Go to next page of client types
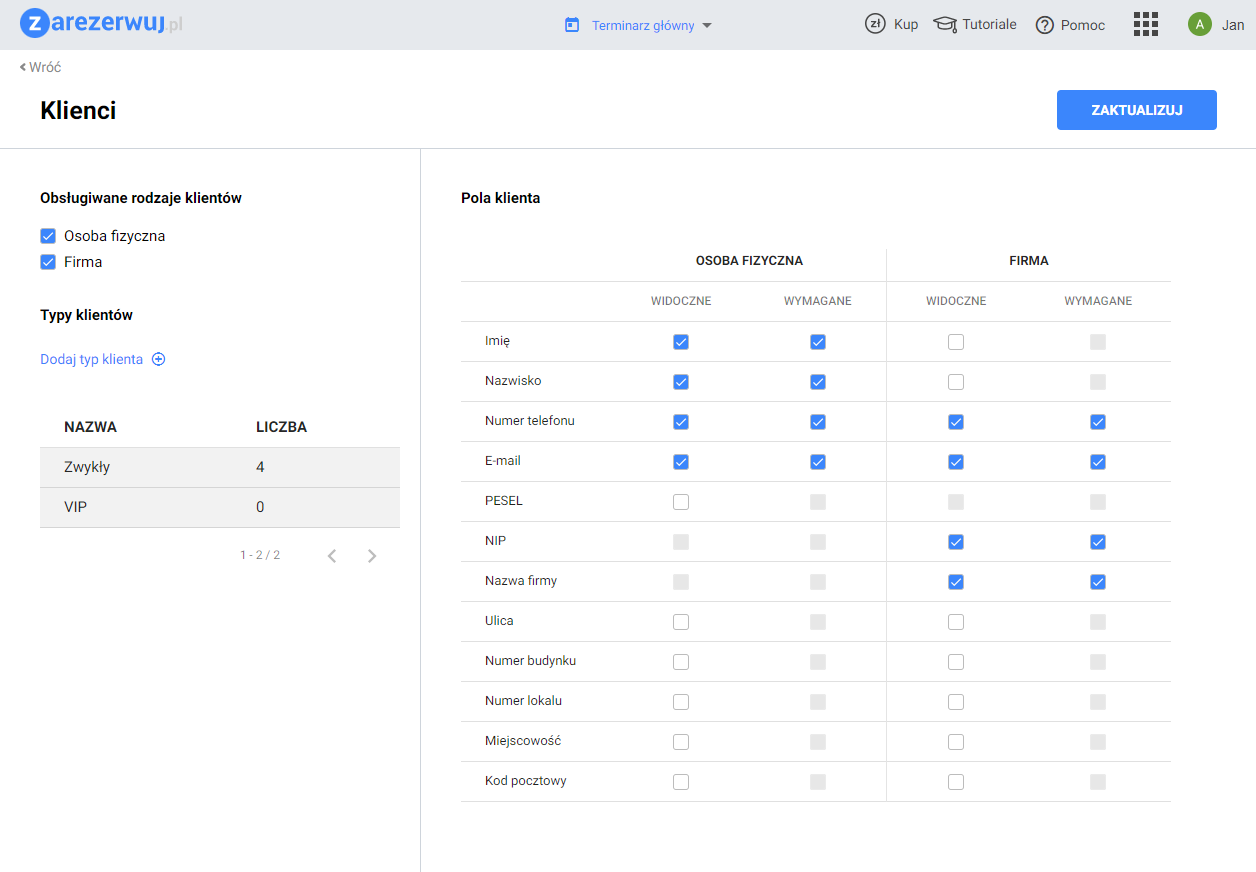The width and height of the screenshot is (1256, 872). click(372, 556)
